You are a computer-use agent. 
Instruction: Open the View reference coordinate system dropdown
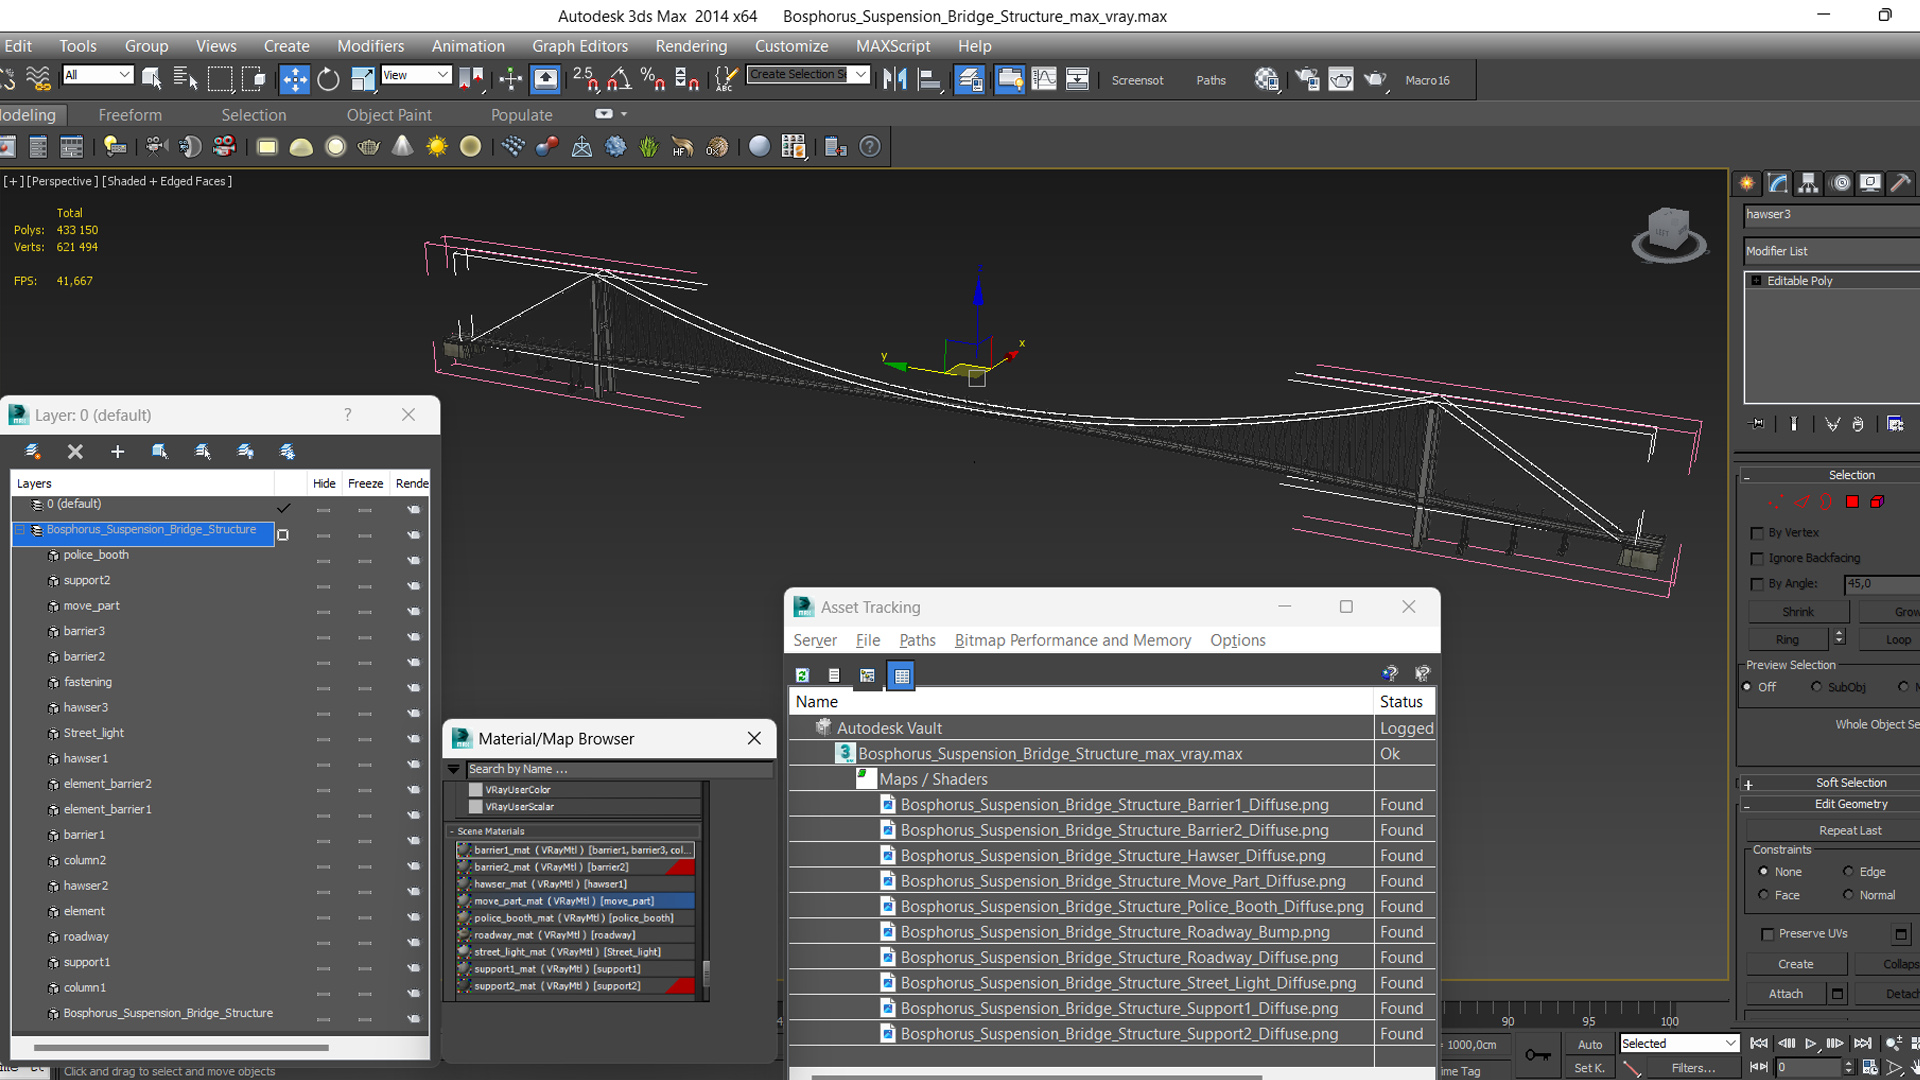[x=416, y=75]
